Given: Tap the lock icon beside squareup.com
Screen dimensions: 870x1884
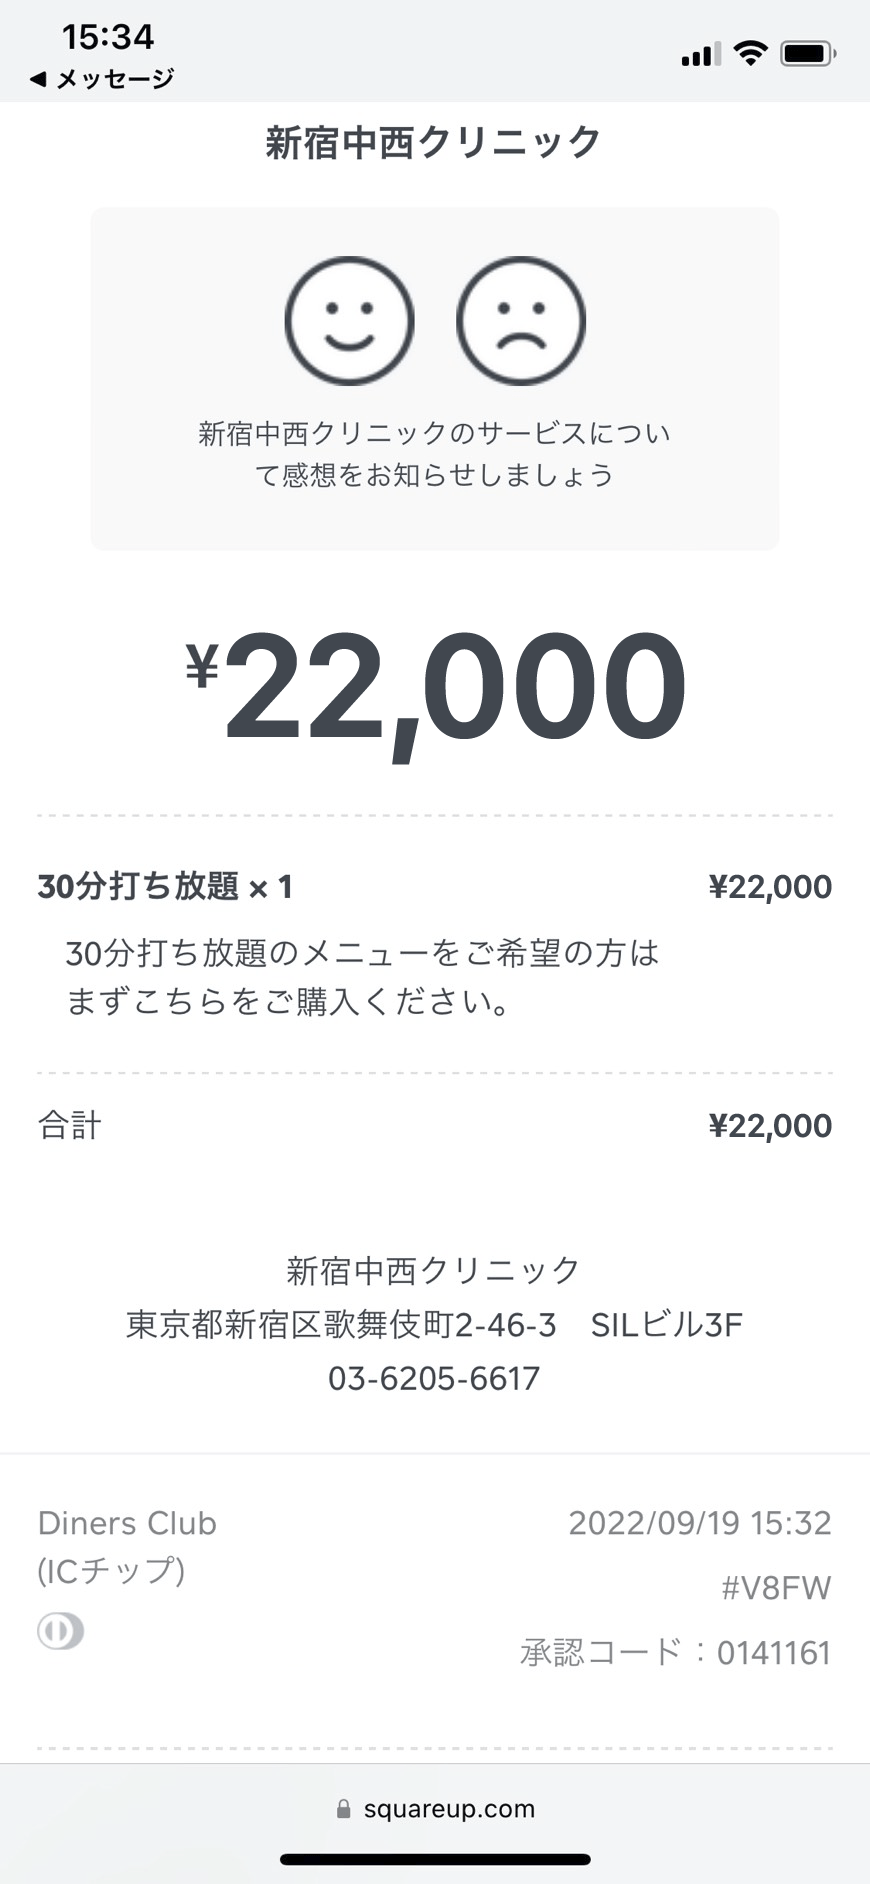Looking at the screenshot, I should click(x=343, y=1809).
